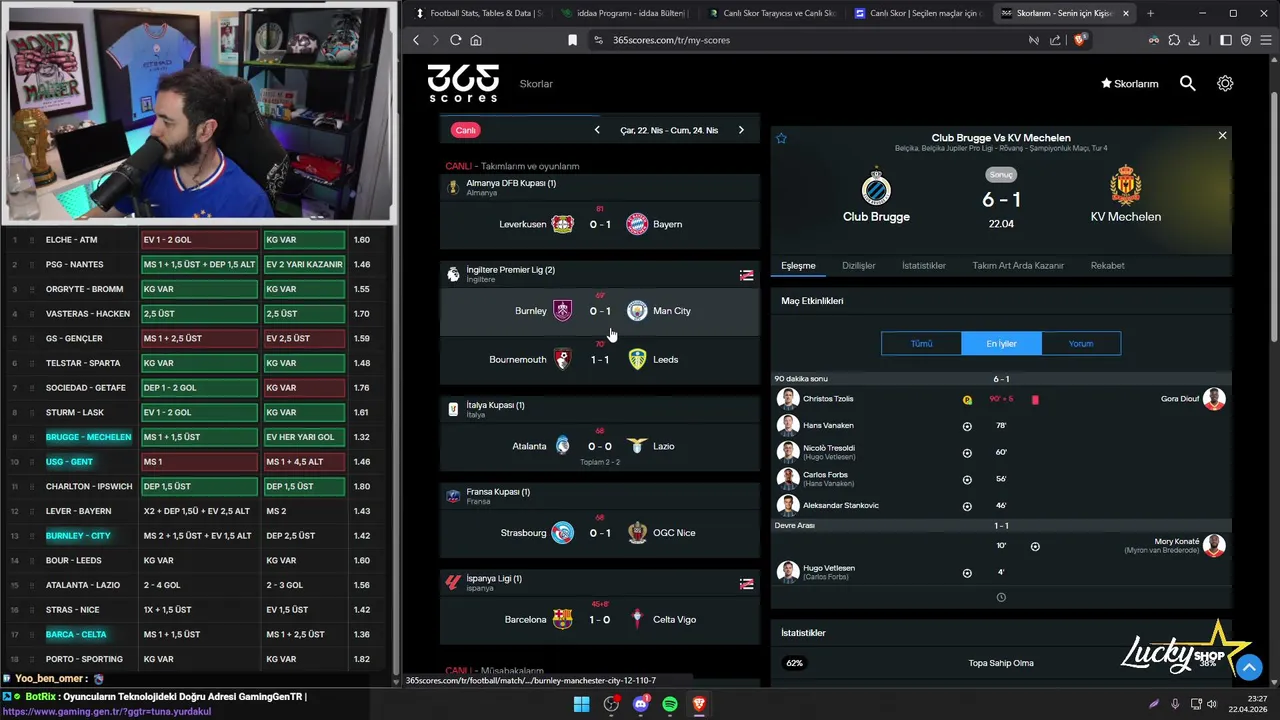1280x720 pixels.
Task: Go to previous date range arrow
Action: pos(597,130)
